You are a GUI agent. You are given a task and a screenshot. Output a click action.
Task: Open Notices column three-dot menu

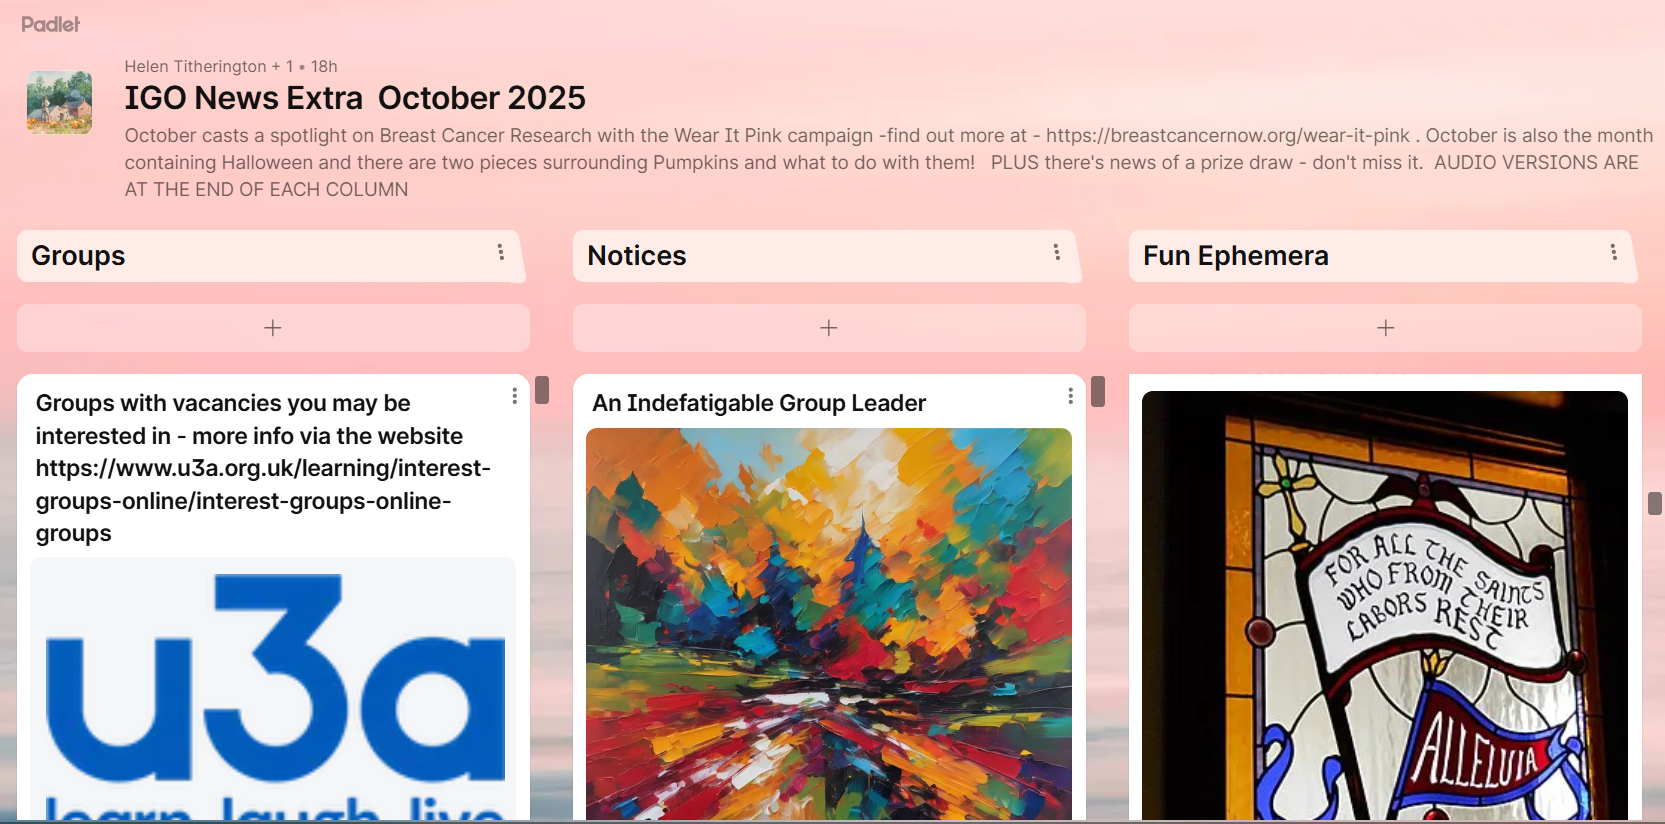coord(1057,252)
